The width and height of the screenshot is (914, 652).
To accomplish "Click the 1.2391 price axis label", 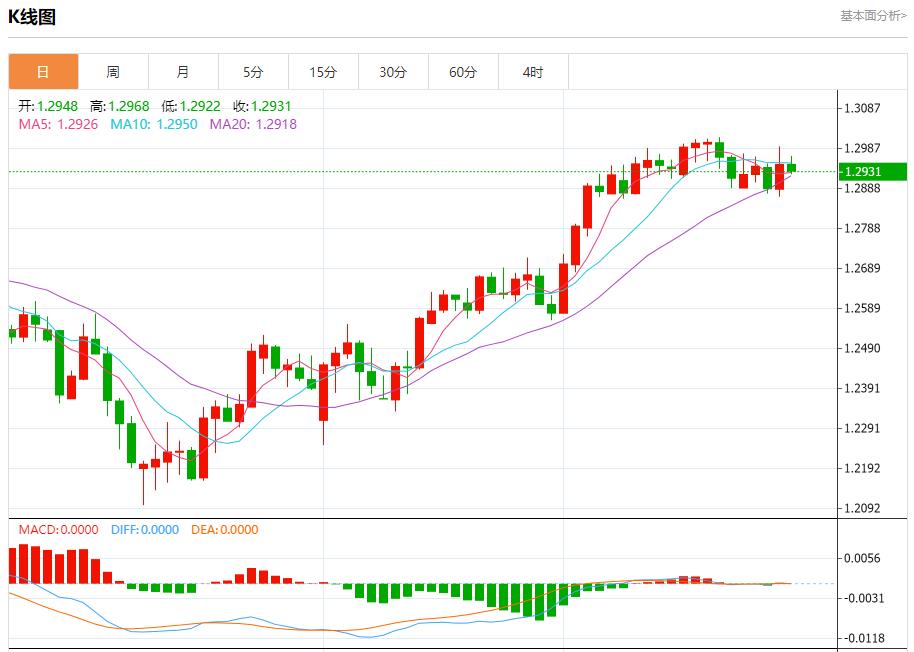I will pyautogui.click(x=862, y=388).
